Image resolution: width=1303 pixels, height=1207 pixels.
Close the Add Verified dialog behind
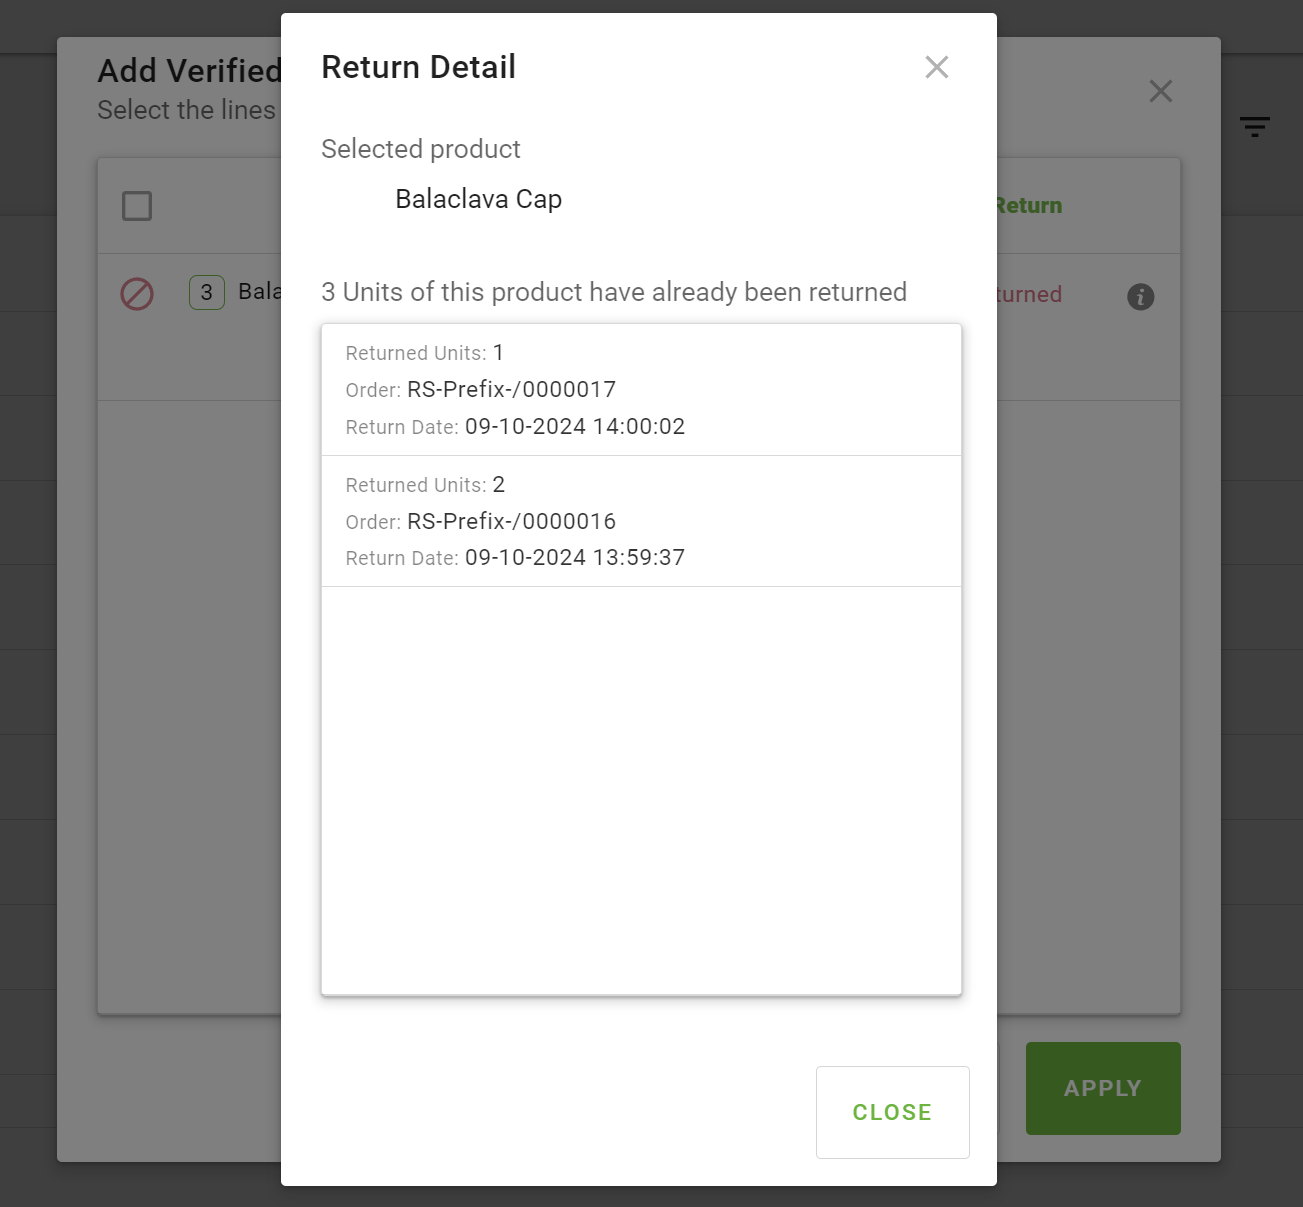point(1161,91)
